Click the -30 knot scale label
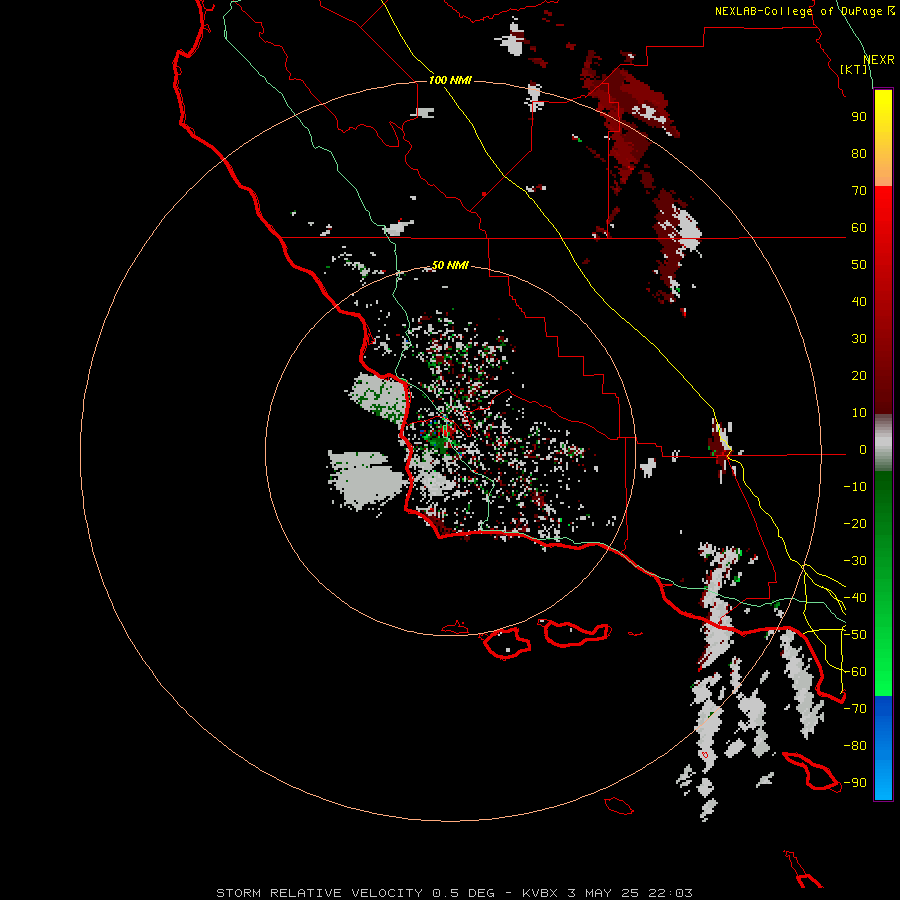Viewport: 900px width, 900px height. point(855,561)
